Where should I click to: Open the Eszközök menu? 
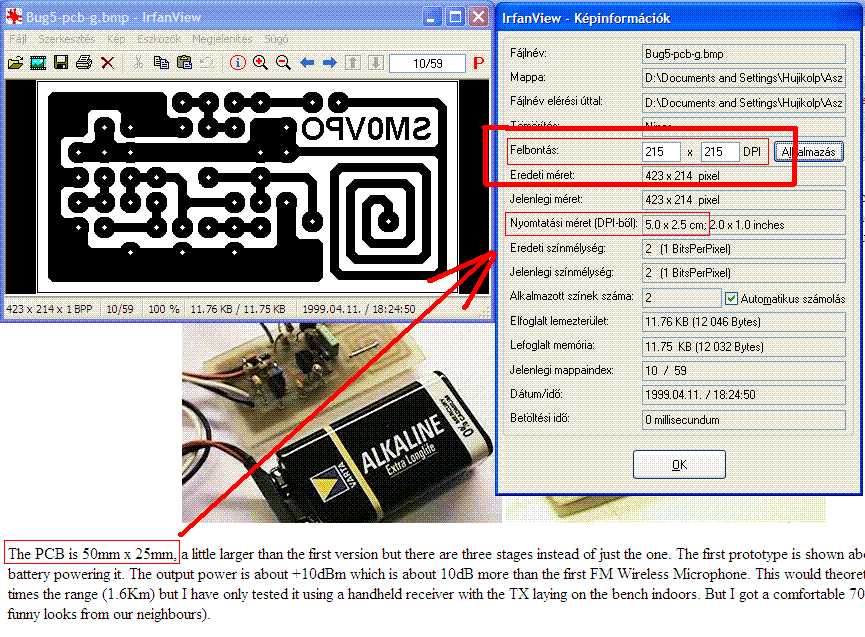[159, 39]
